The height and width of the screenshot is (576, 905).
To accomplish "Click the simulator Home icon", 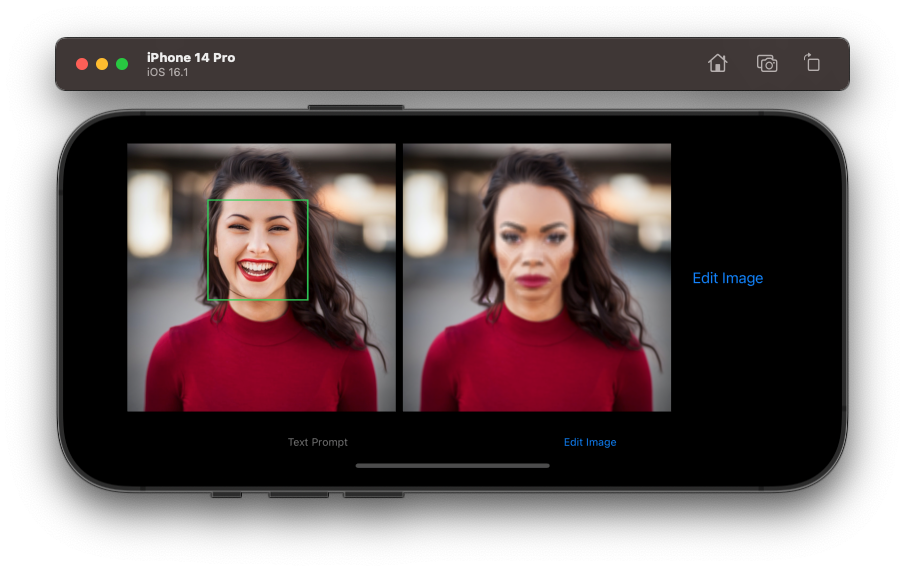I will tap(717, 63).
